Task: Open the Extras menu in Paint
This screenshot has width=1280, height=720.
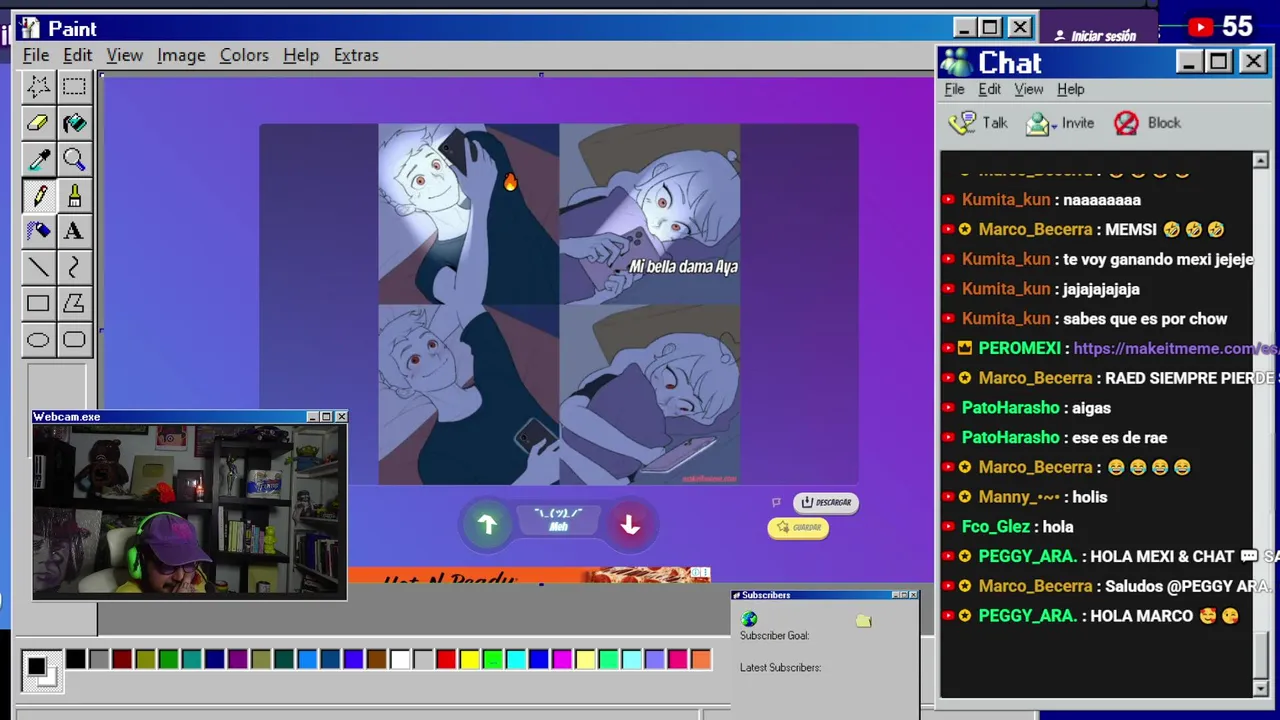Action: pyautogui.click(x=356, y=55)
